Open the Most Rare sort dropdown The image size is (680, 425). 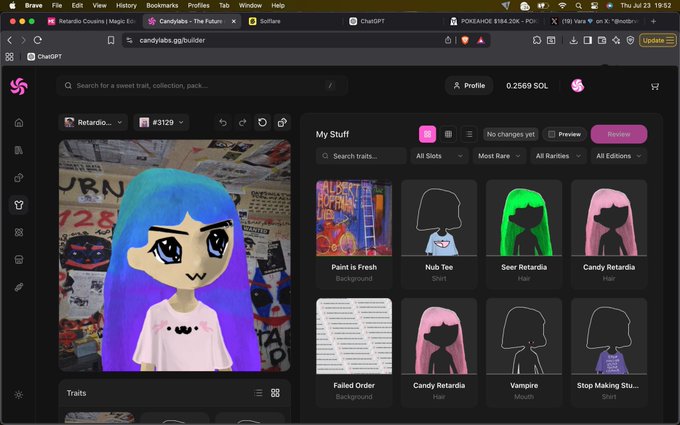(499, 156)
